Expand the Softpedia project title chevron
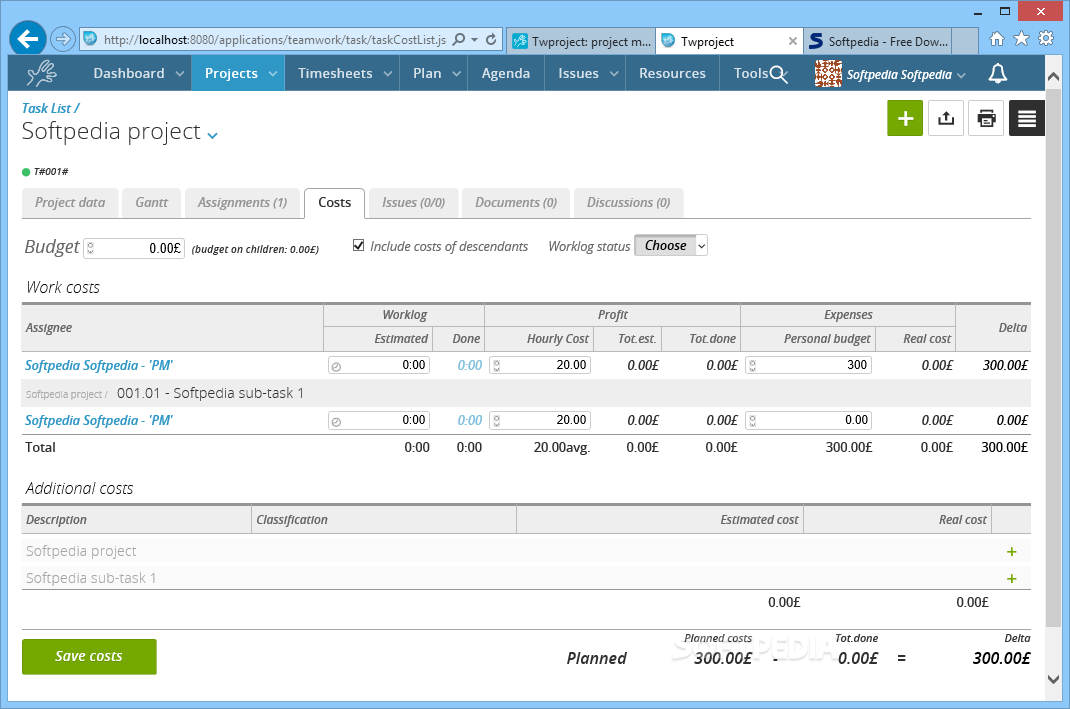This screenshot has width=1070, height=709. click(212, 135)
